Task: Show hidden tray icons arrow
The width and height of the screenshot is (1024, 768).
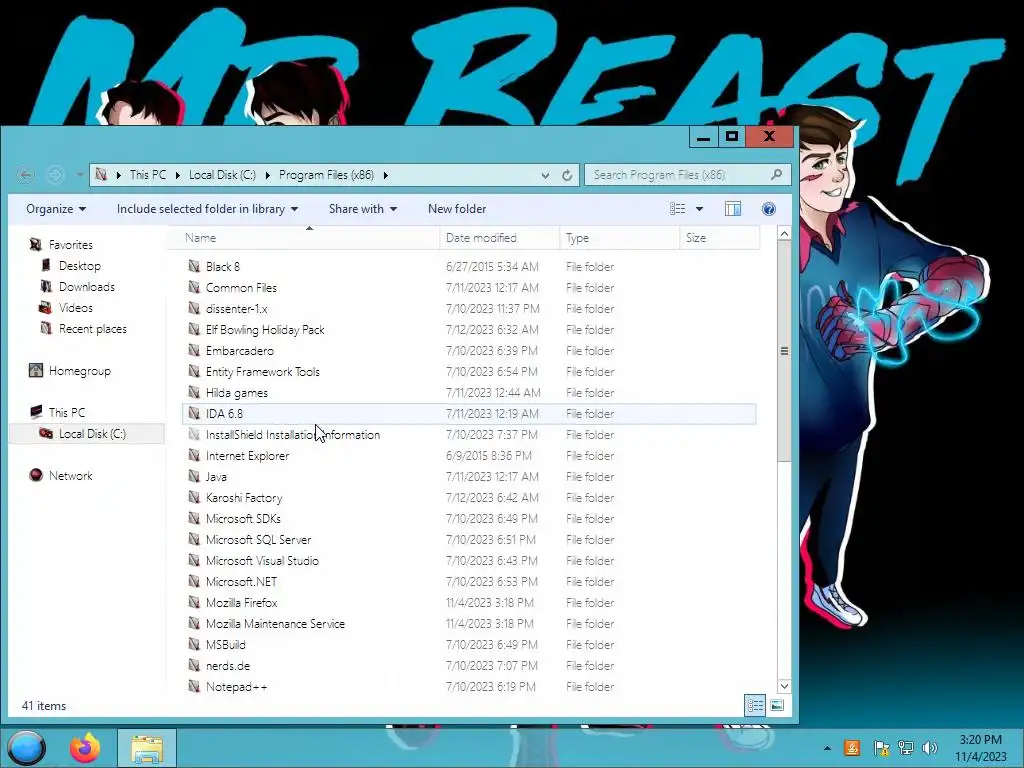Action: (x=827, y=748)
